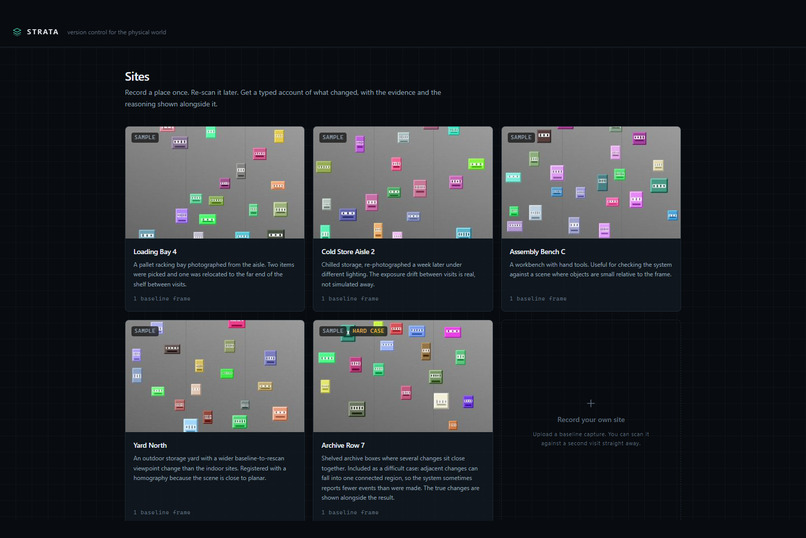Click the 'Record a place once' intro paragraph
Screen dimensions: 806x538
(x=283, y=98)
